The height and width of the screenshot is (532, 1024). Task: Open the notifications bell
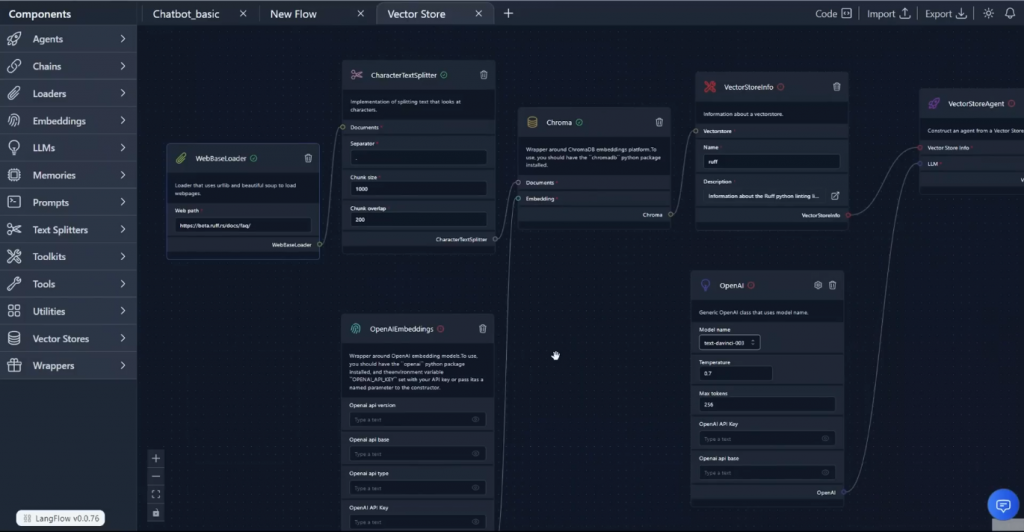tap(1010, 13)
